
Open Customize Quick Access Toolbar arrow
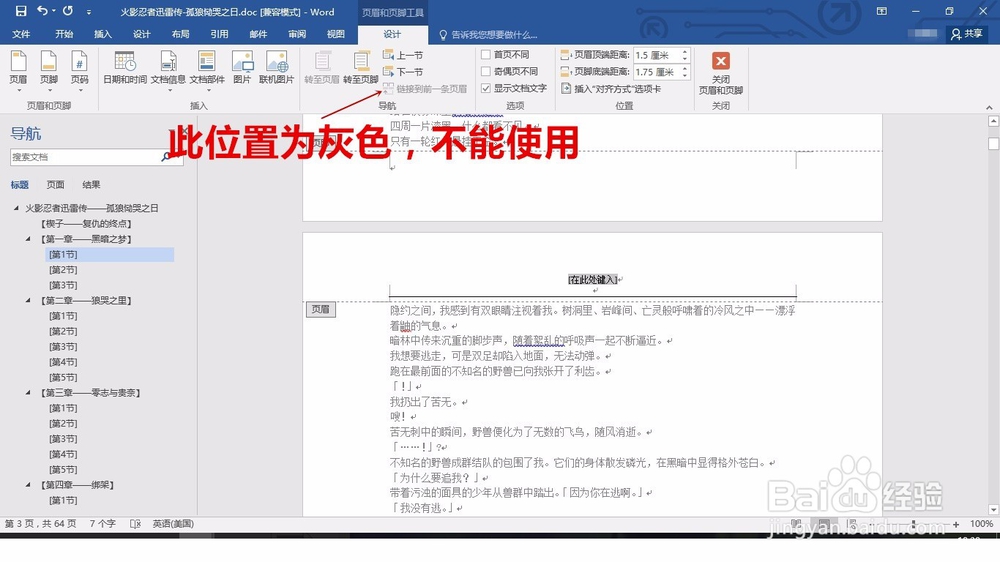[88, 11]
